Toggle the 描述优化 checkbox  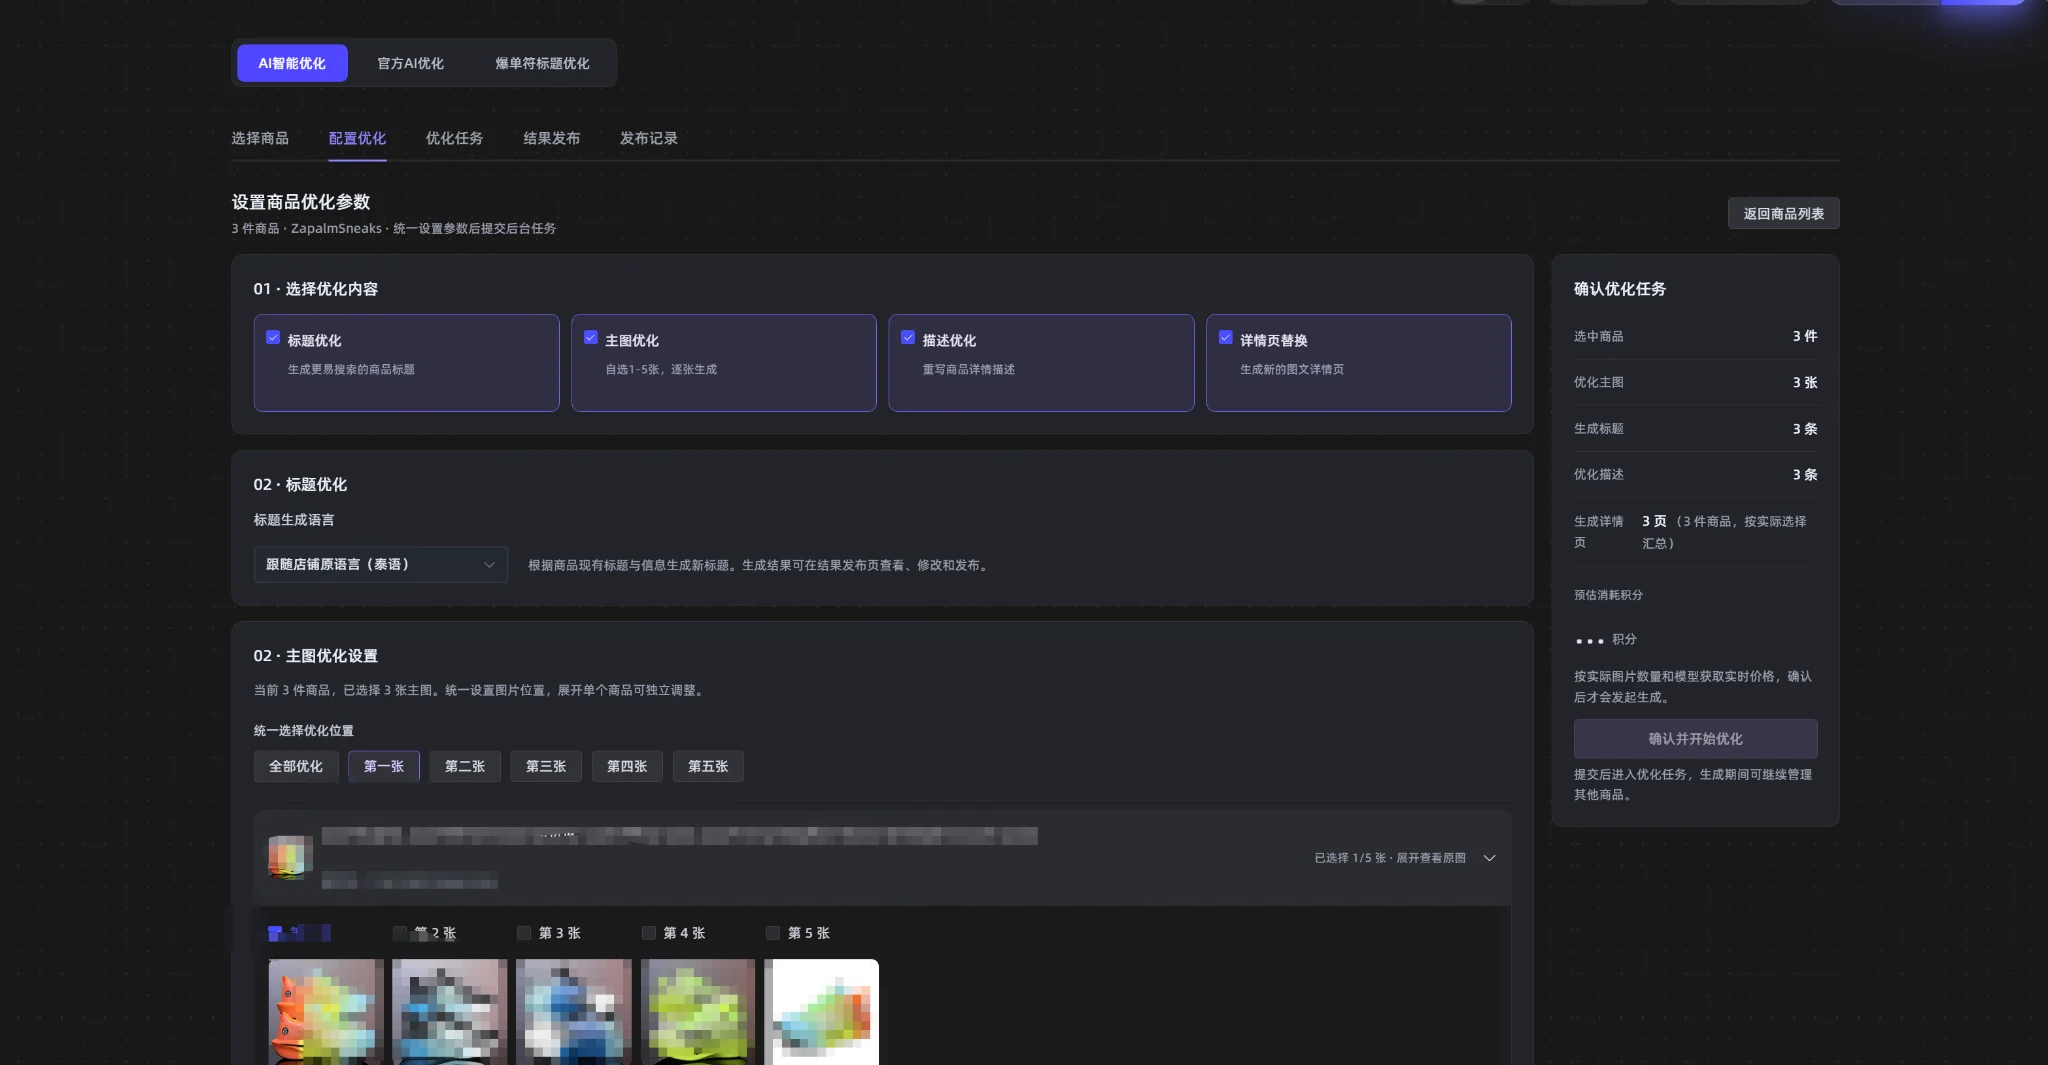pos(908,338)
